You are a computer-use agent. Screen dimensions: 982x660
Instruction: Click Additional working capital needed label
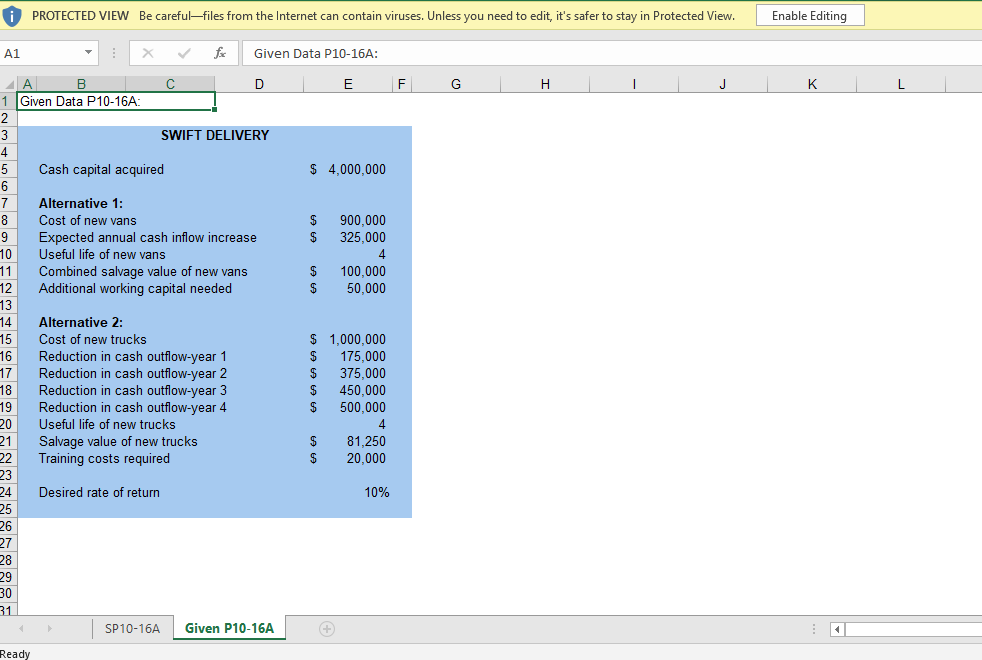[x=135, y=288]
